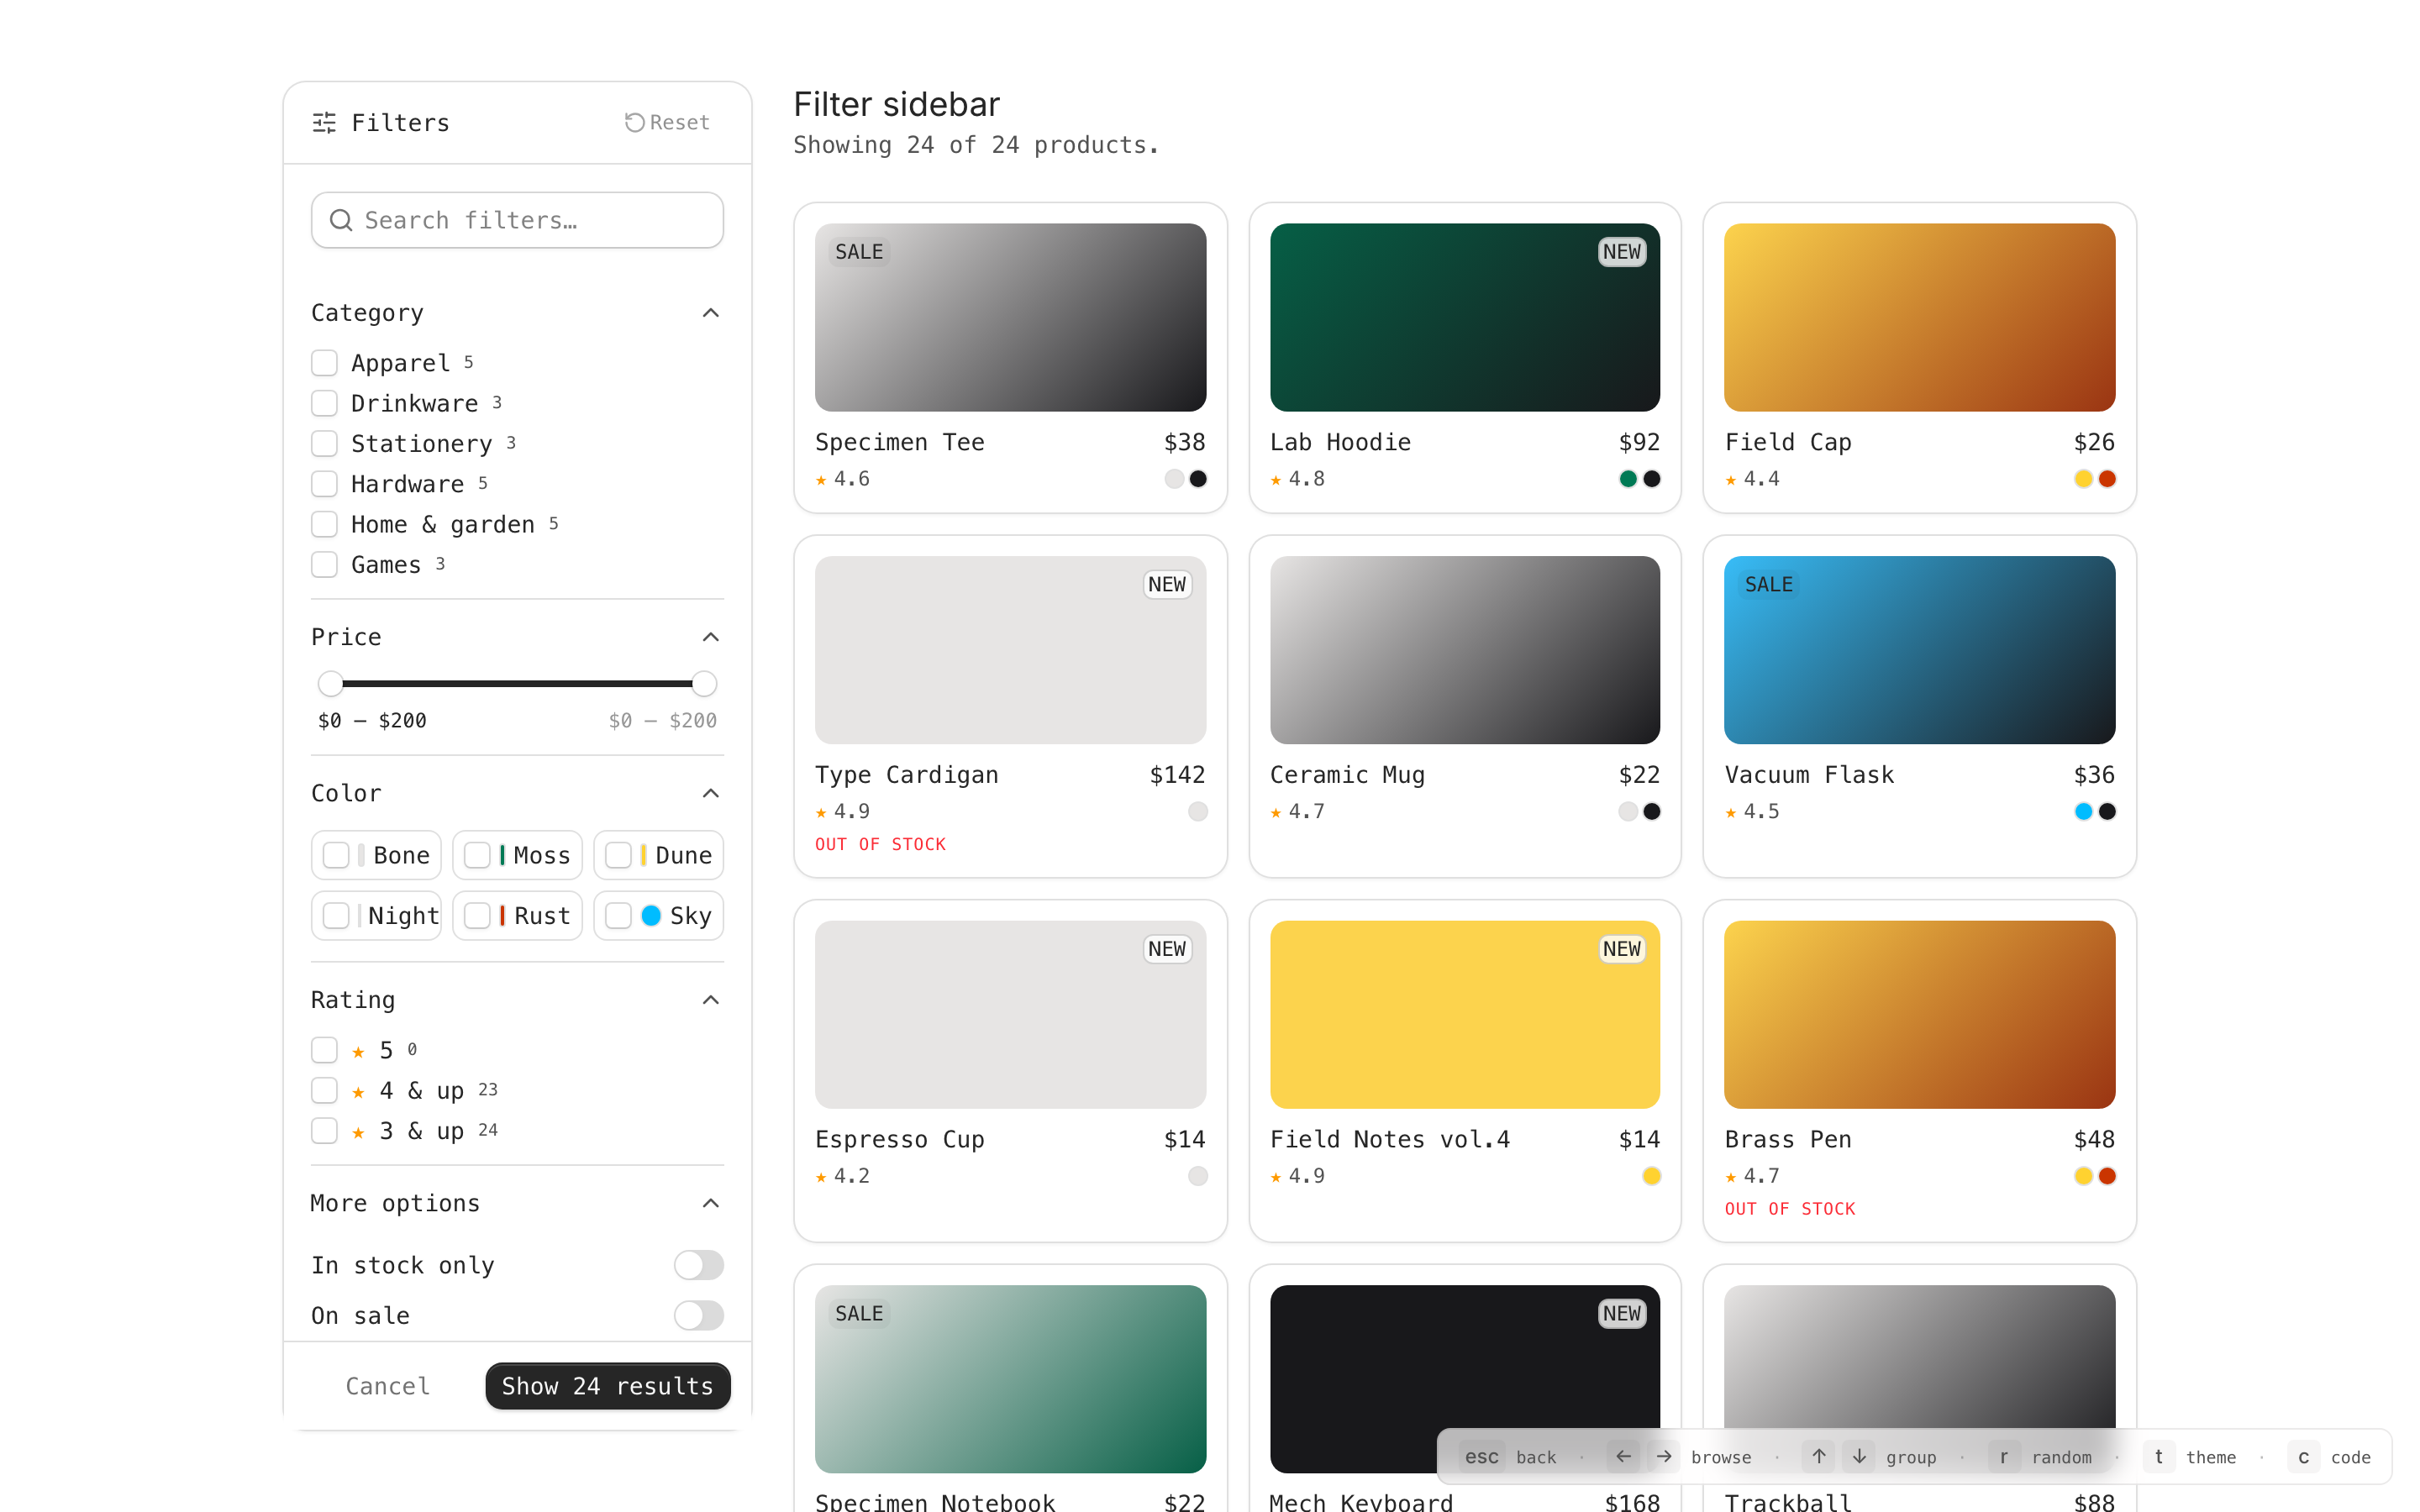This screenshot has height=1512, width=2420.
Task: Enable the In stock only switch
Action: [698, 1265]
